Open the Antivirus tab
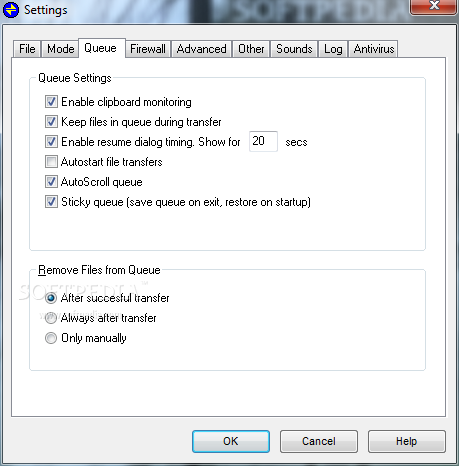 (374, 49)
